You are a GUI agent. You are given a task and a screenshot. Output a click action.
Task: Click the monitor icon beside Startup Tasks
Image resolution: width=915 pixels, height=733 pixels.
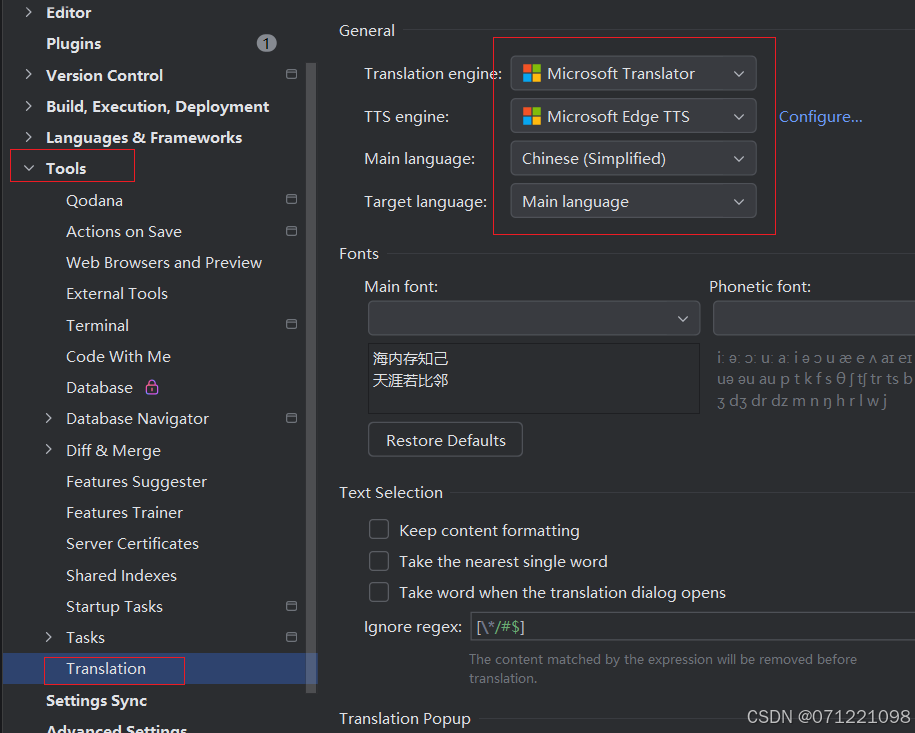coord(291,606)
